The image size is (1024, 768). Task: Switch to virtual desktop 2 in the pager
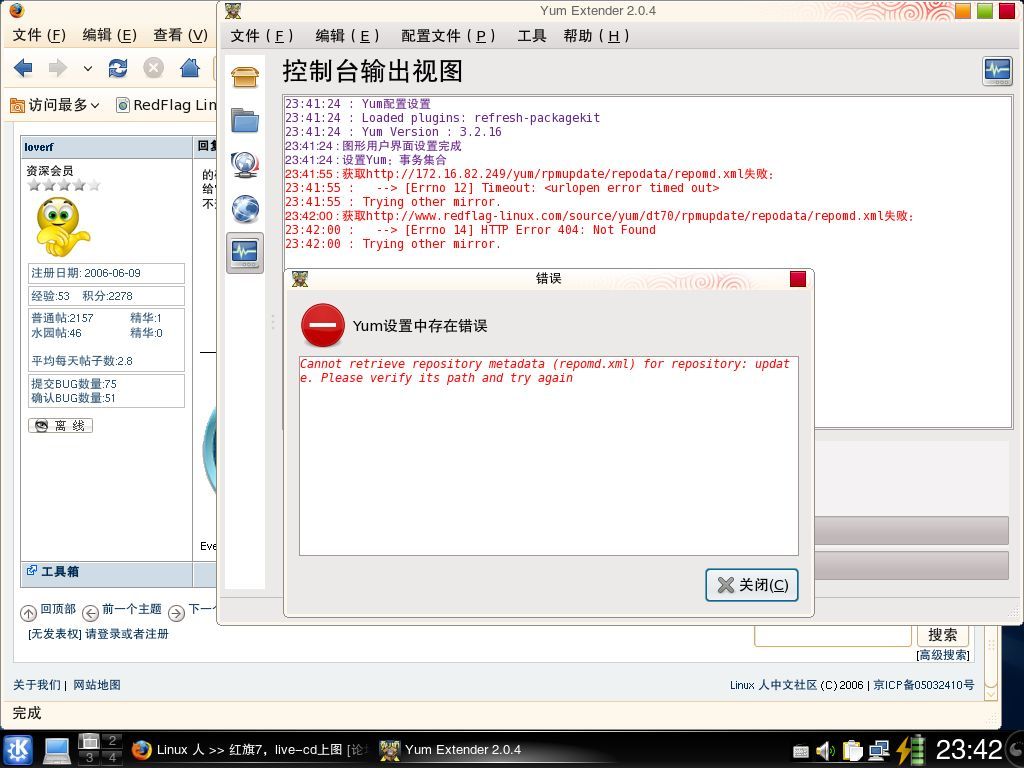click(x=112, y=741)
